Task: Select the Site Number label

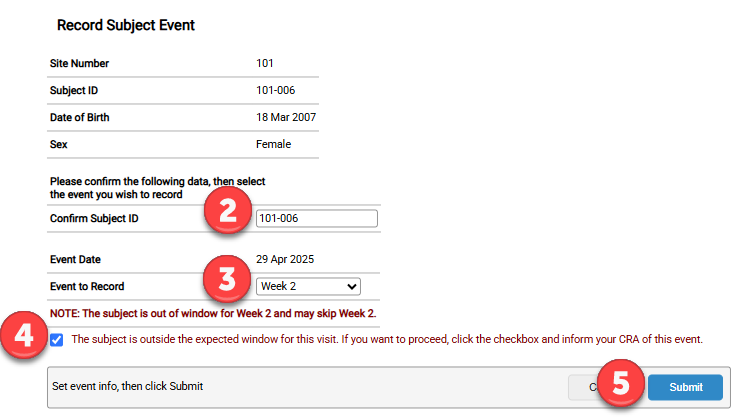Action: 79,64
